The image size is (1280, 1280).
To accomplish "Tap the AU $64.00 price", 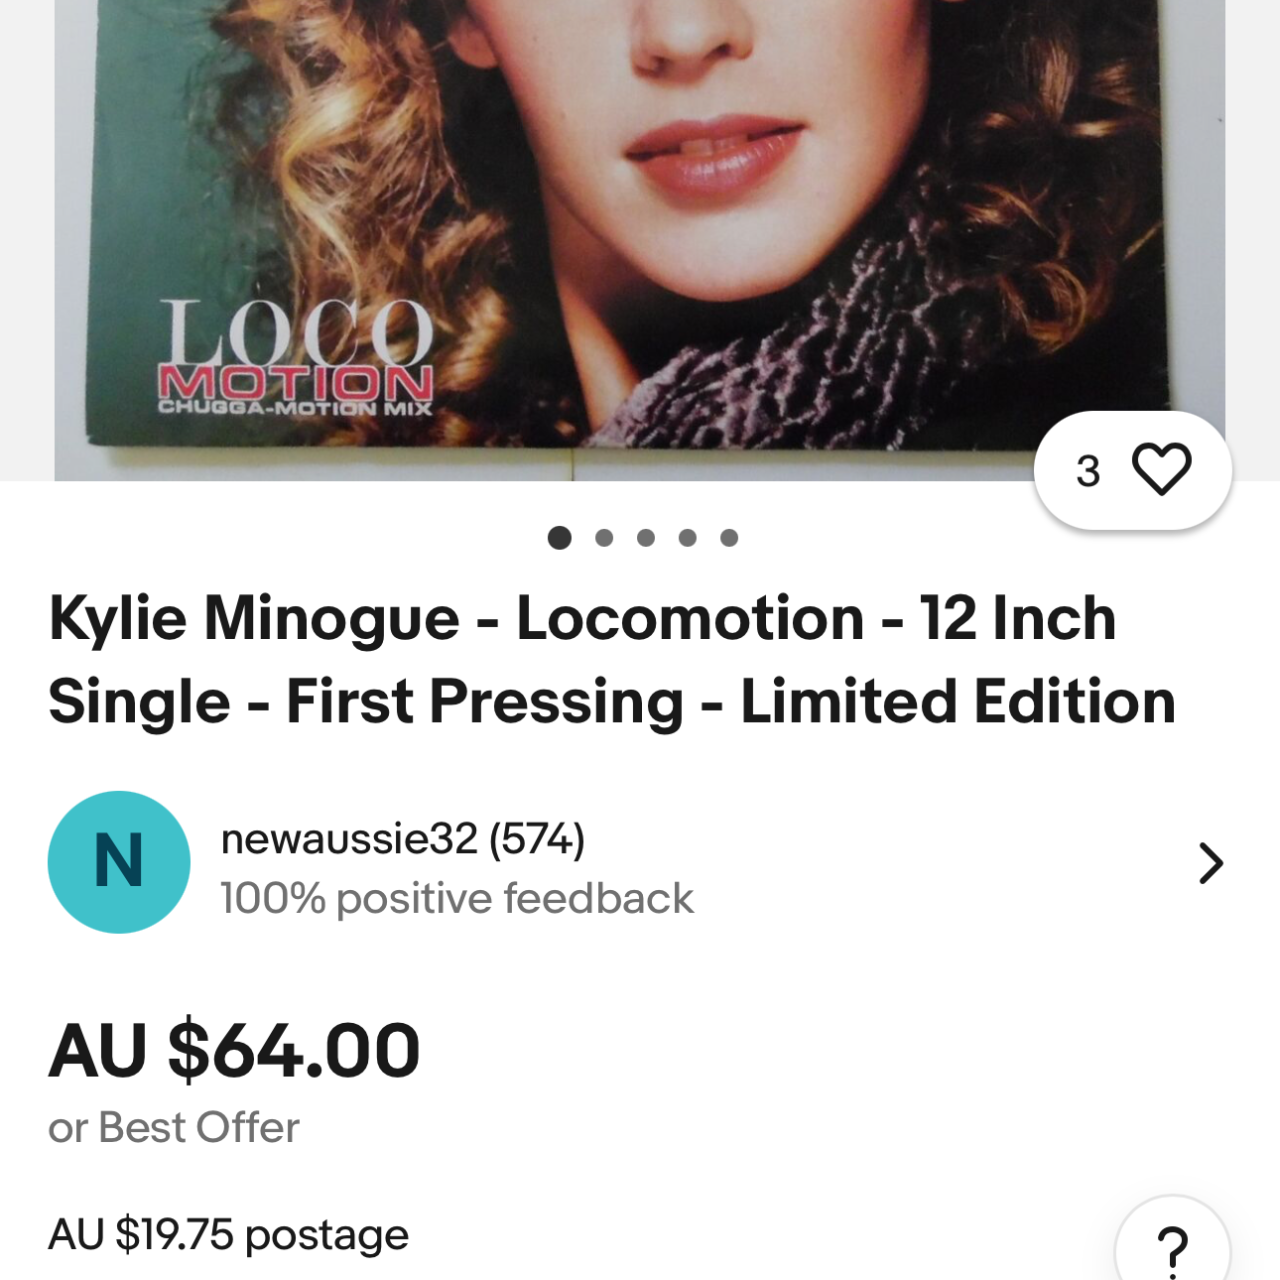I will pyautogui.click(x=235, y=1050).
